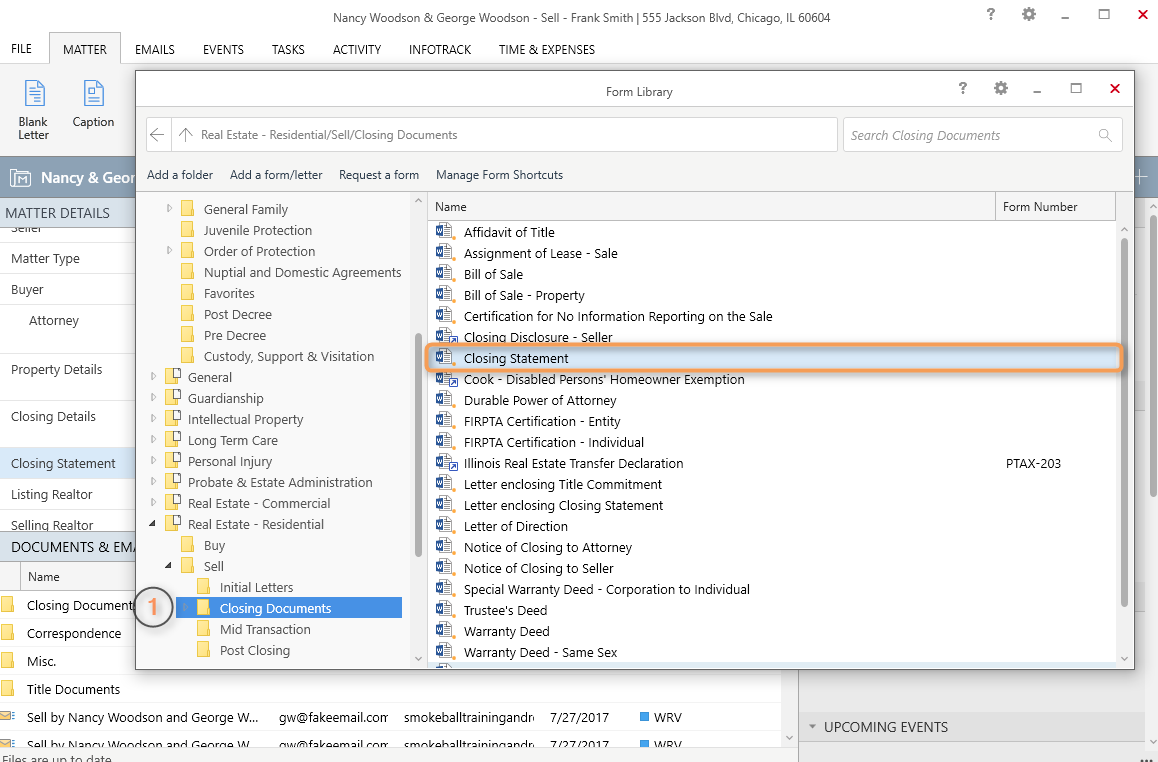The image size is (1158, 762).
Task: Click the Blank Letter icon
Action: coord(34,95)
